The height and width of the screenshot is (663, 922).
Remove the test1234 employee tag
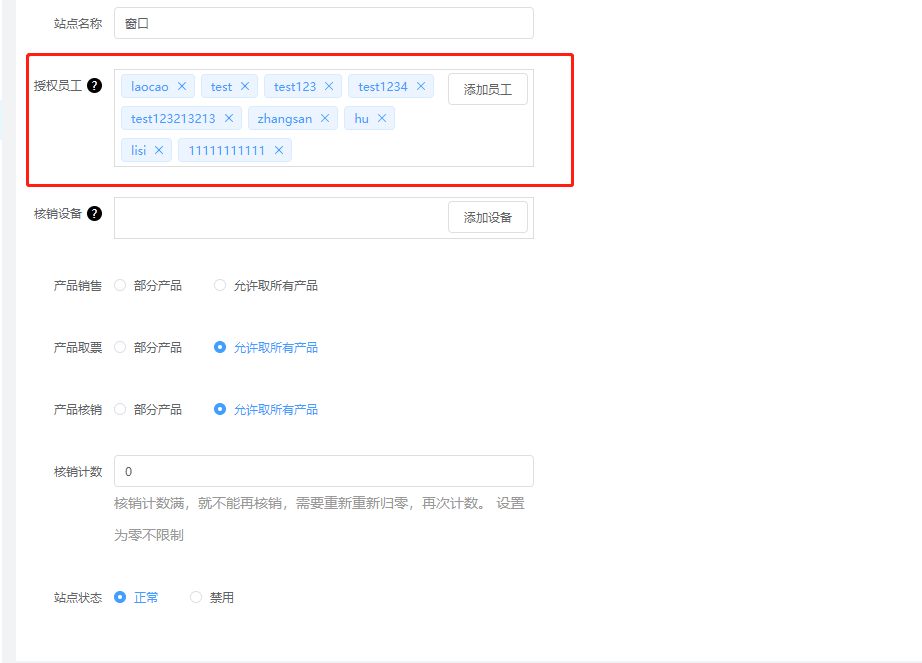point(421,87)
